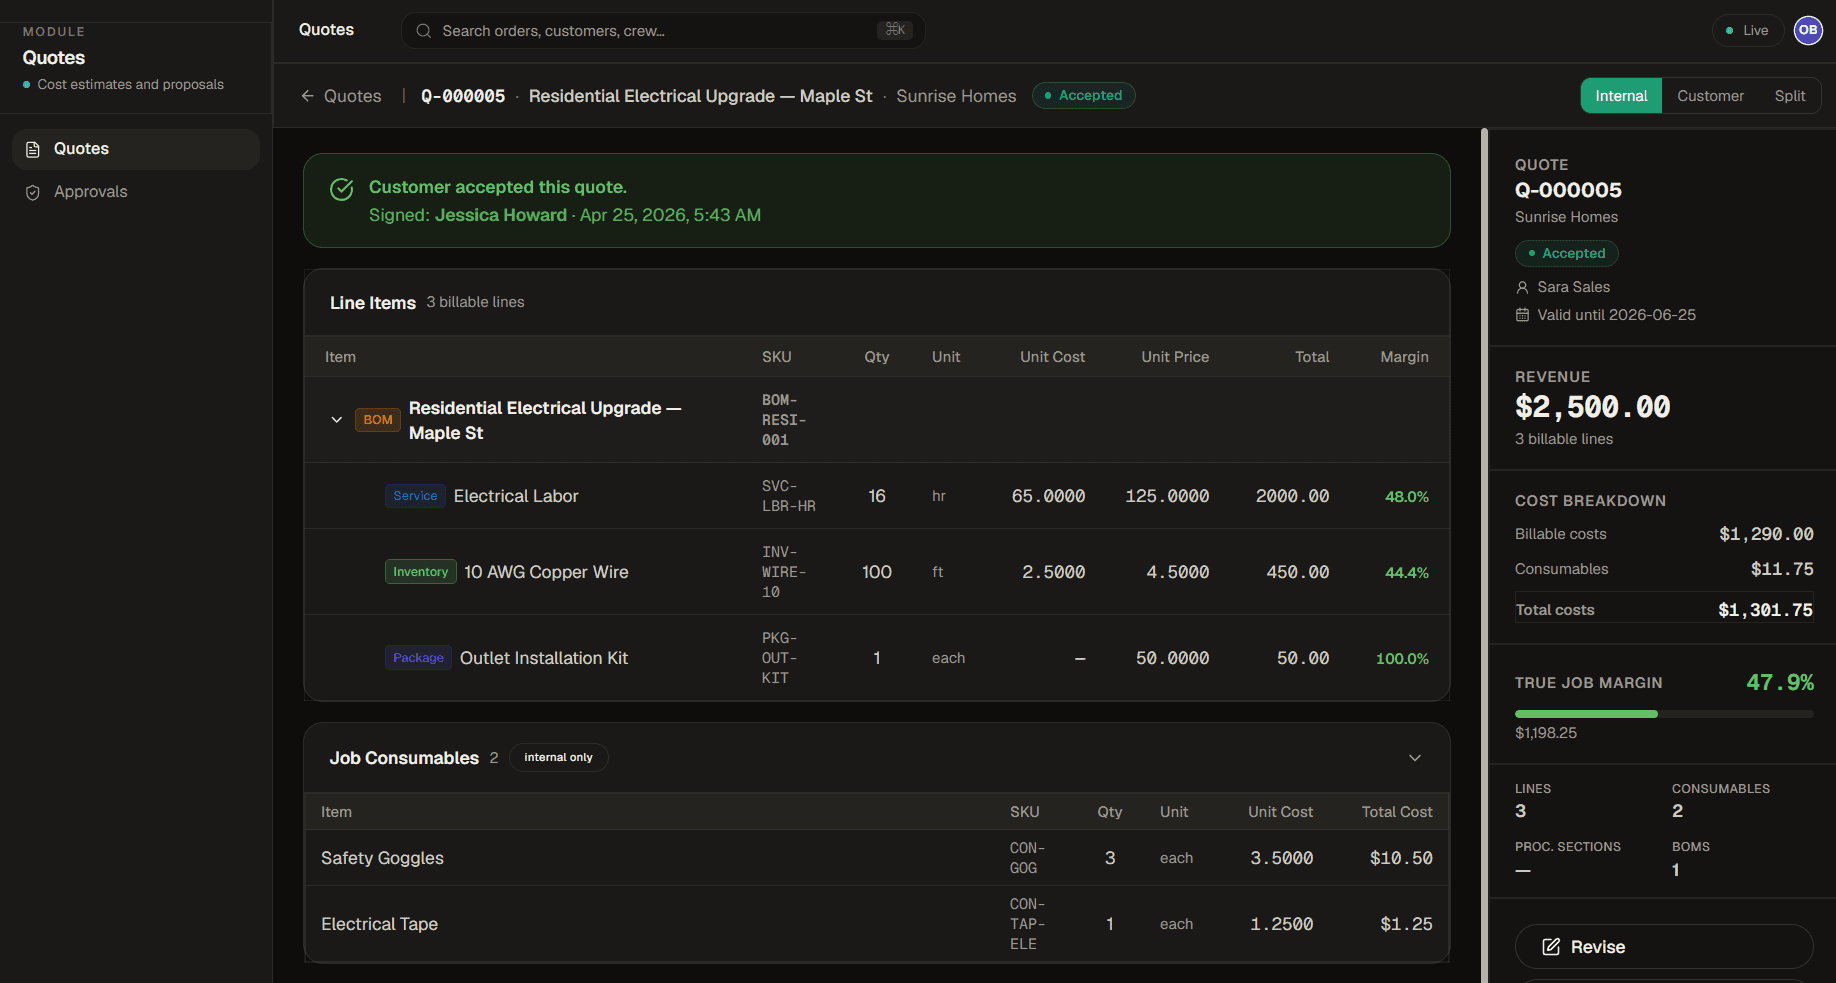
Task: Click the $11.75 consumables cost value
Action: pyautogui.click(x=1782, y=569)
